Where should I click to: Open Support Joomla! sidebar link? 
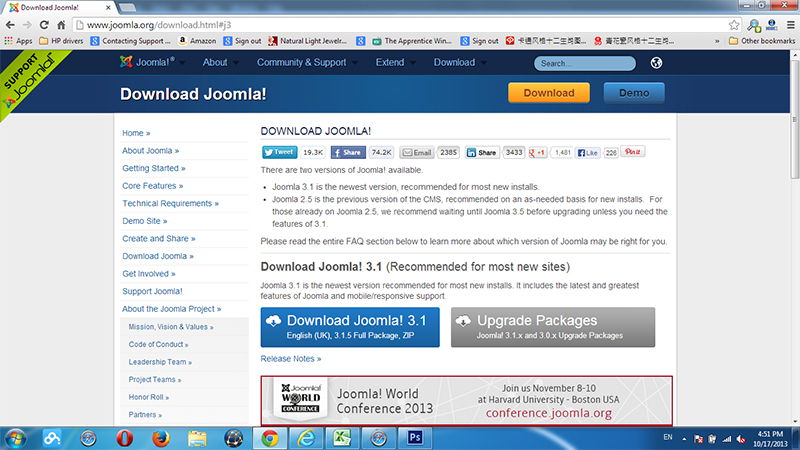(x=152, y=291)
